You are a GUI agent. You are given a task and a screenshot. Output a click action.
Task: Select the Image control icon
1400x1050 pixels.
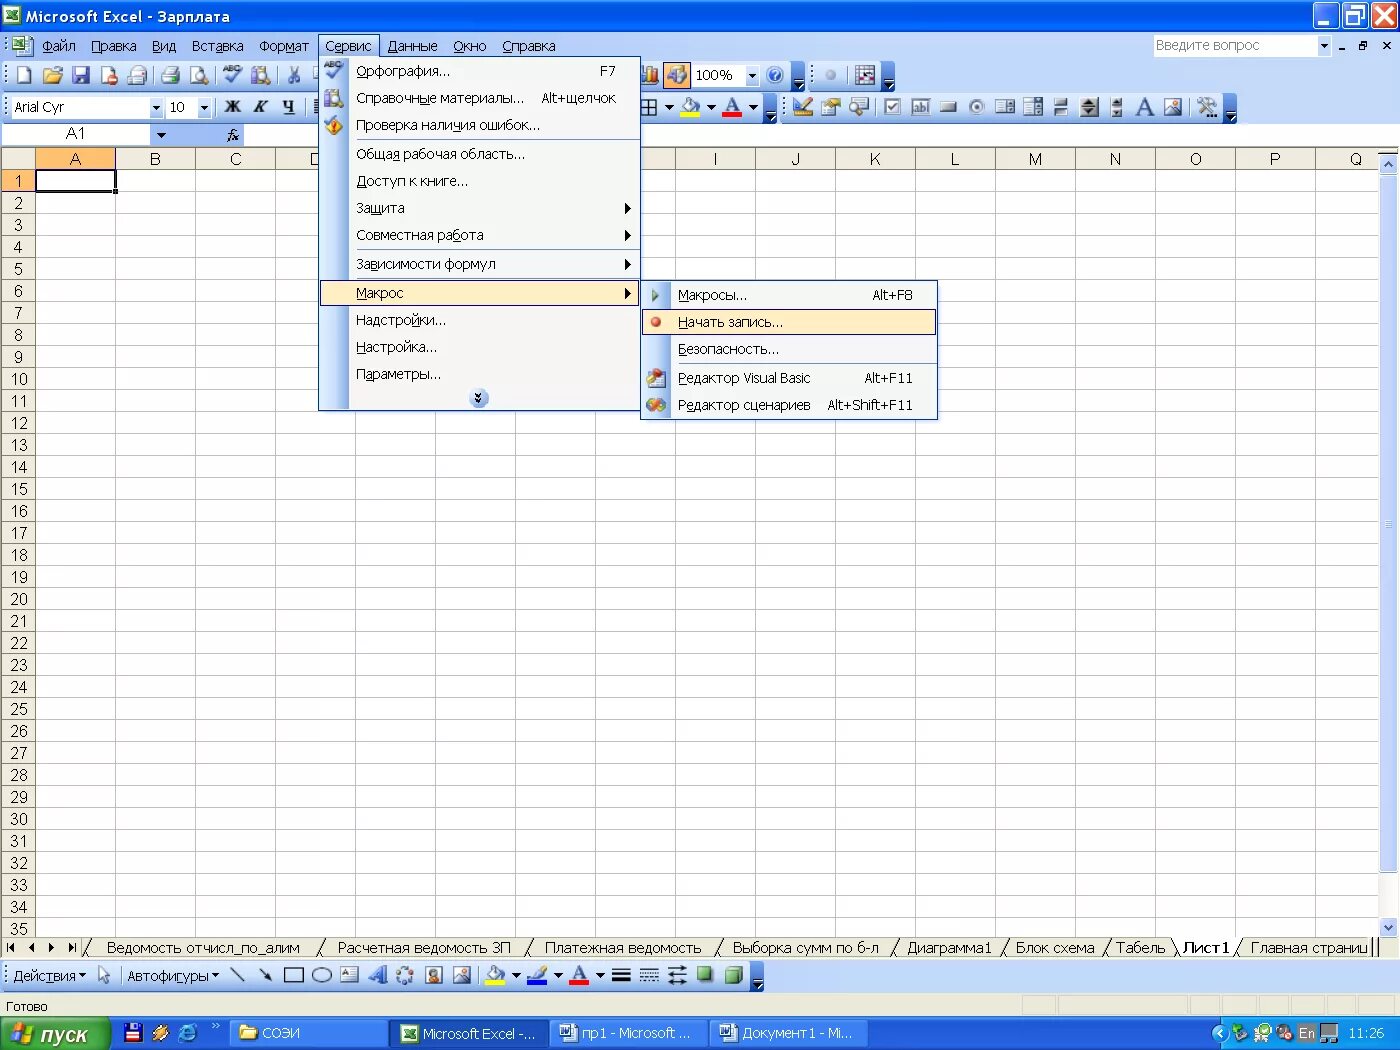(1173, 107)
